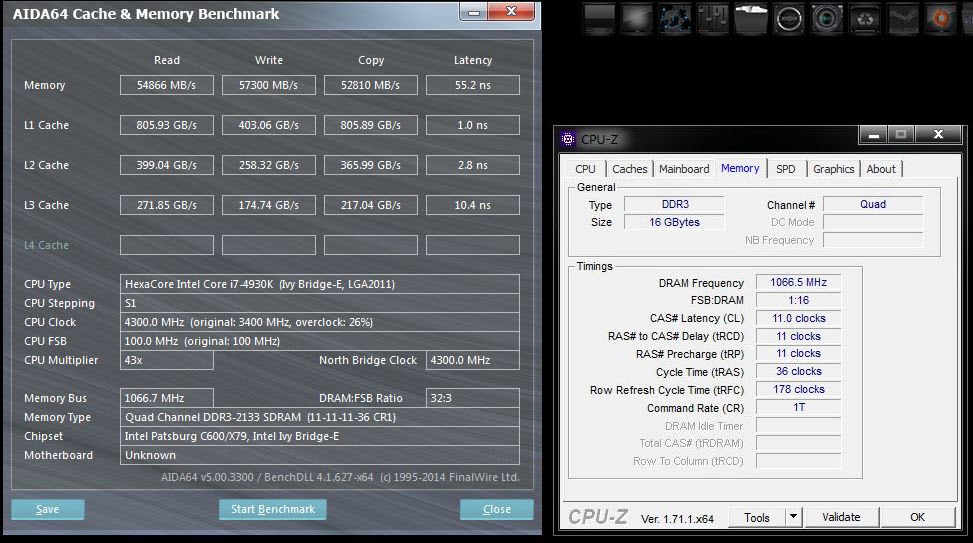Click the Memory Read value 54866 MB/s

click(x=167, y=85)
